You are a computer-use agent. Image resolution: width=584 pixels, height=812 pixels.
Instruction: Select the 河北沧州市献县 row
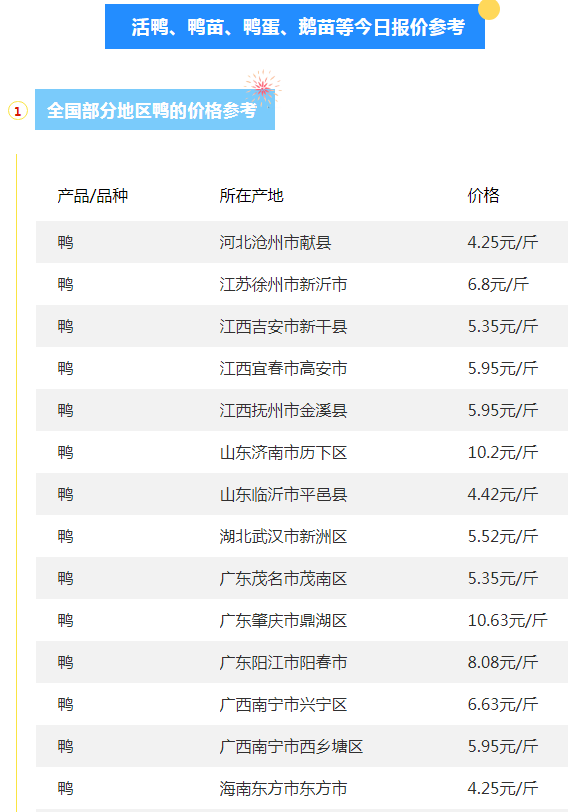pyautogui.click(x=302, y=242)
